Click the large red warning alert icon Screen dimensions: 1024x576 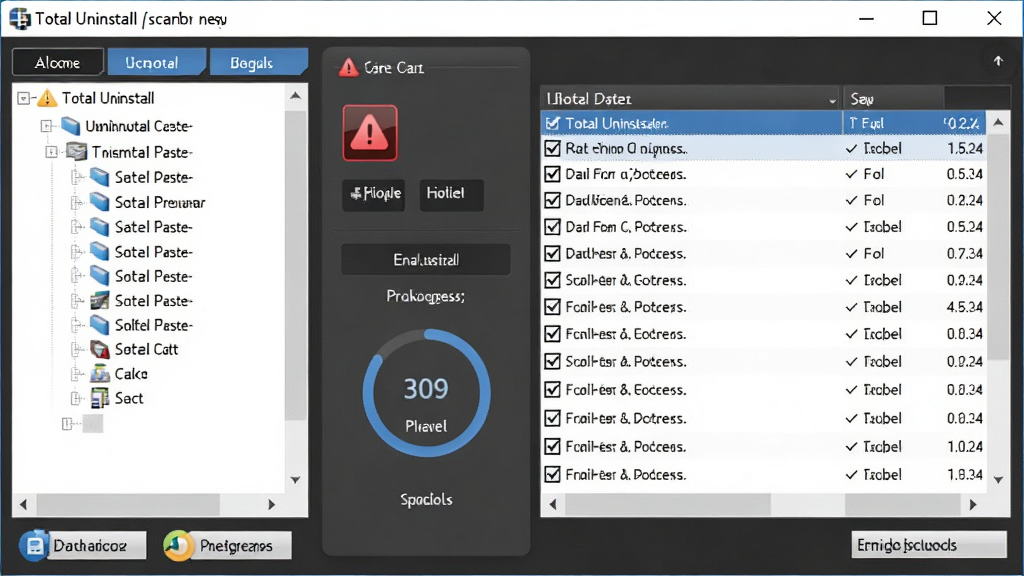pyautogui.click(x=370, y=133)
